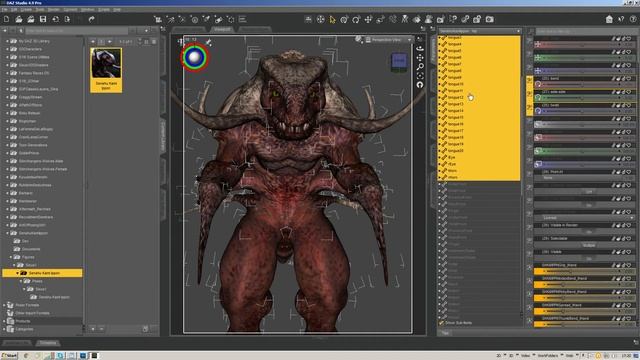Click the frame selection control beside viewport
The image size is (640, 360).
[x=420, y=76]
